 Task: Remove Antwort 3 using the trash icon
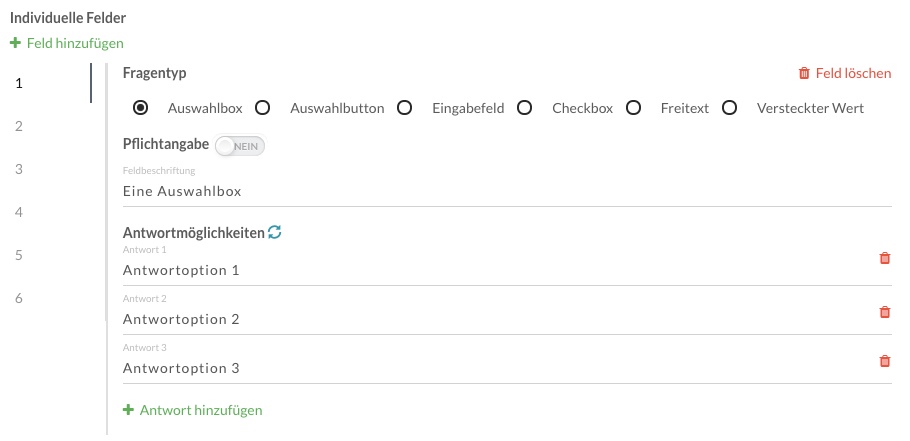[x=884, y=361]
